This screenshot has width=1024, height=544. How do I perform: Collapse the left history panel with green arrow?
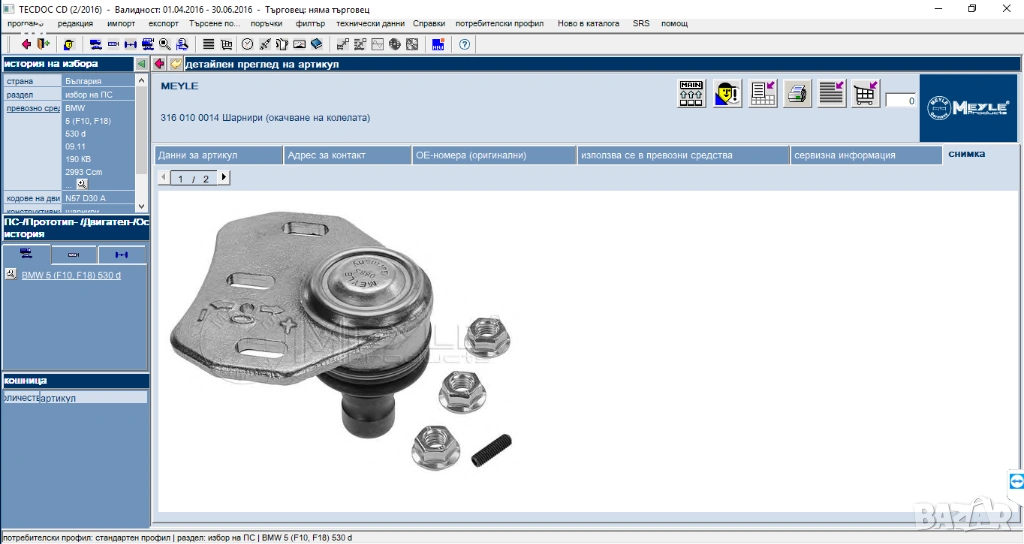click(141, 64)
